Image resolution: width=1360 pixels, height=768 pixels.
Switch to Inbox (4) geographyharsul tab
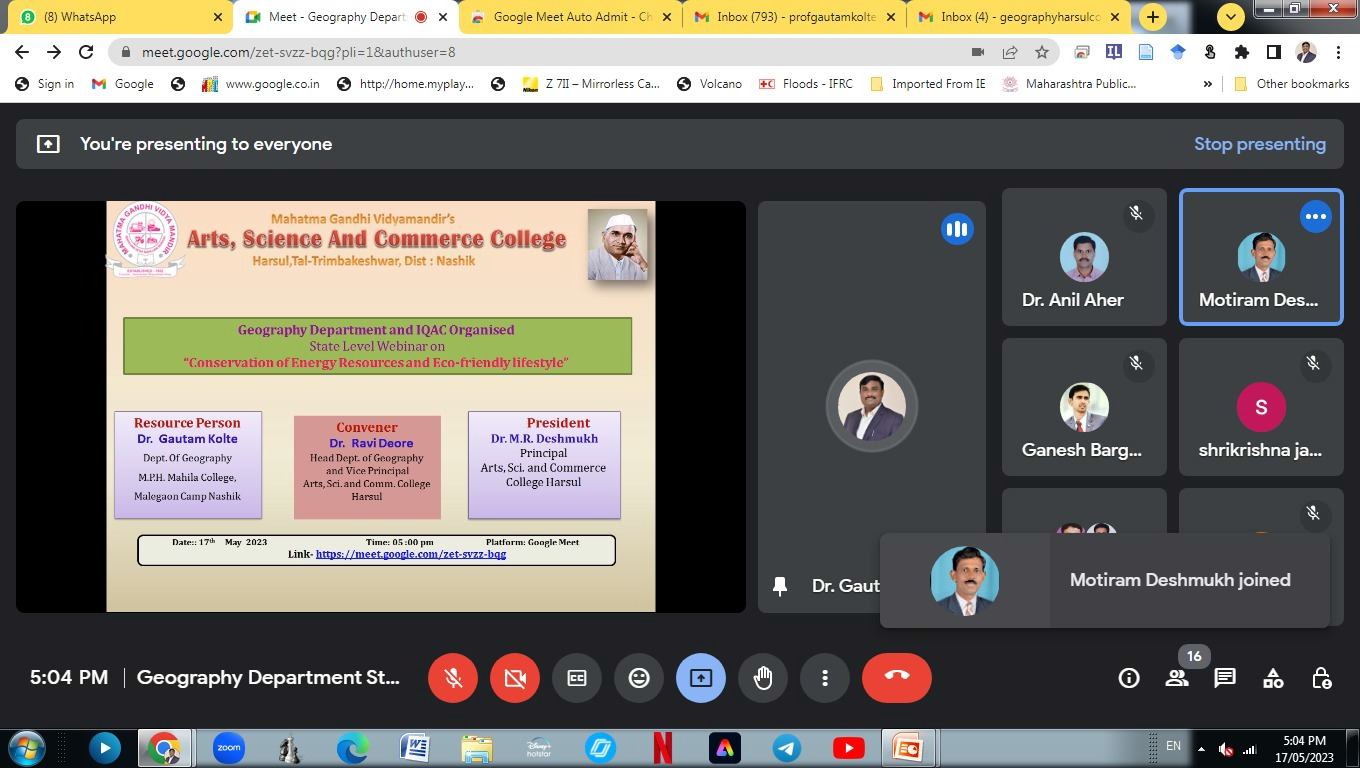click(1020, 16)
